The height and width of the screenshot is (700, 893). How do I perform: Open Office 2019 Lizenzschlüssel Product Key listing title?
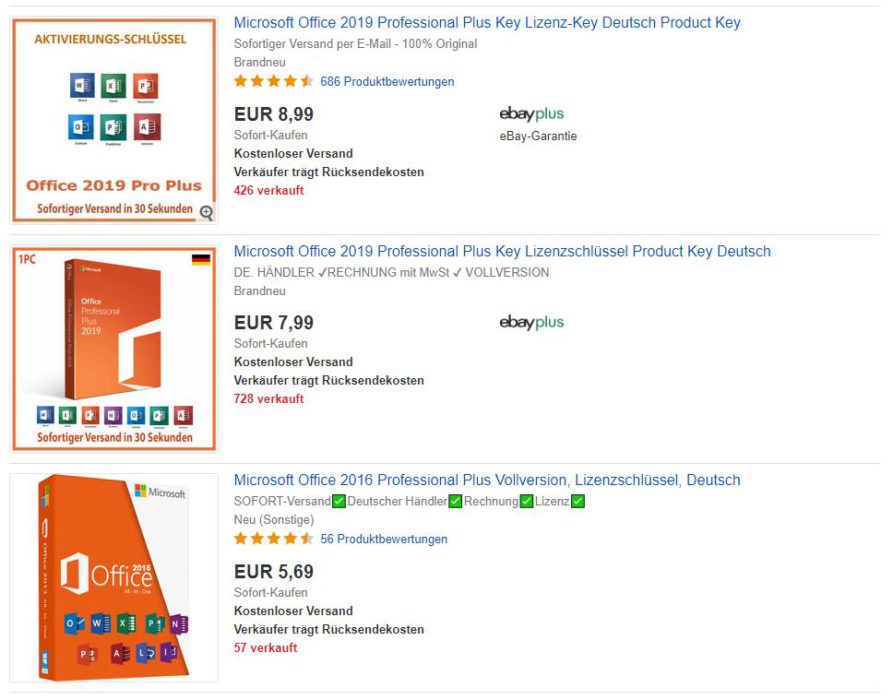click(502, 251)
